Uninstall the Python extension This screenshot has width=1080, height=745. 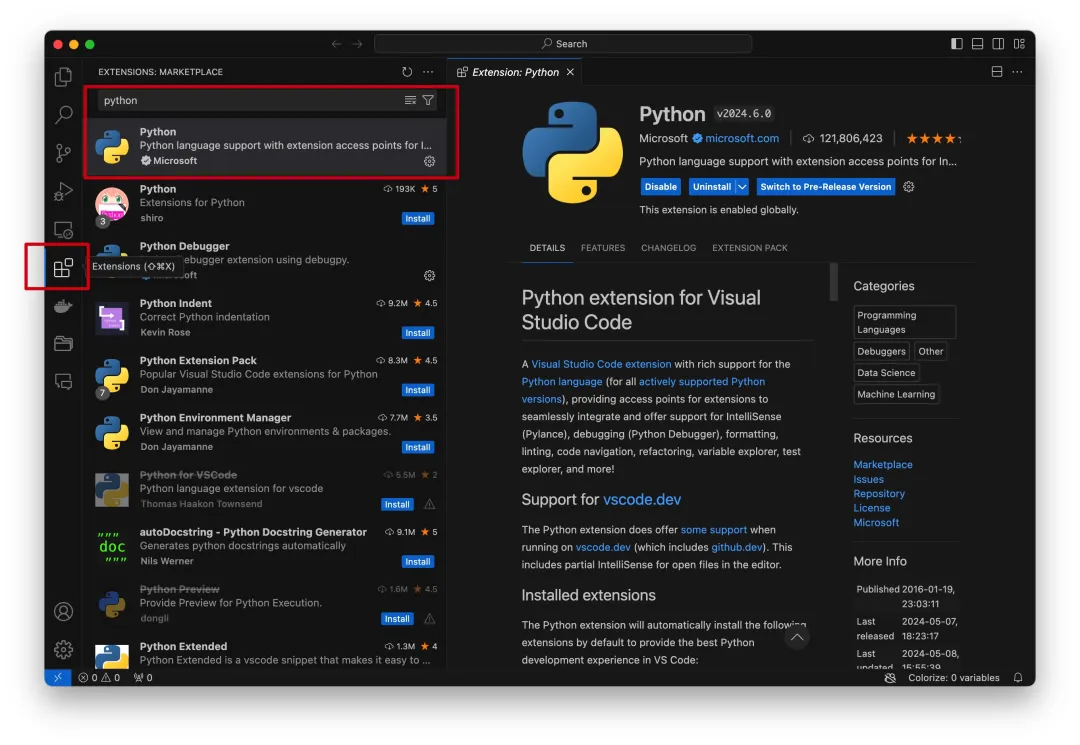tap(712, 187)
